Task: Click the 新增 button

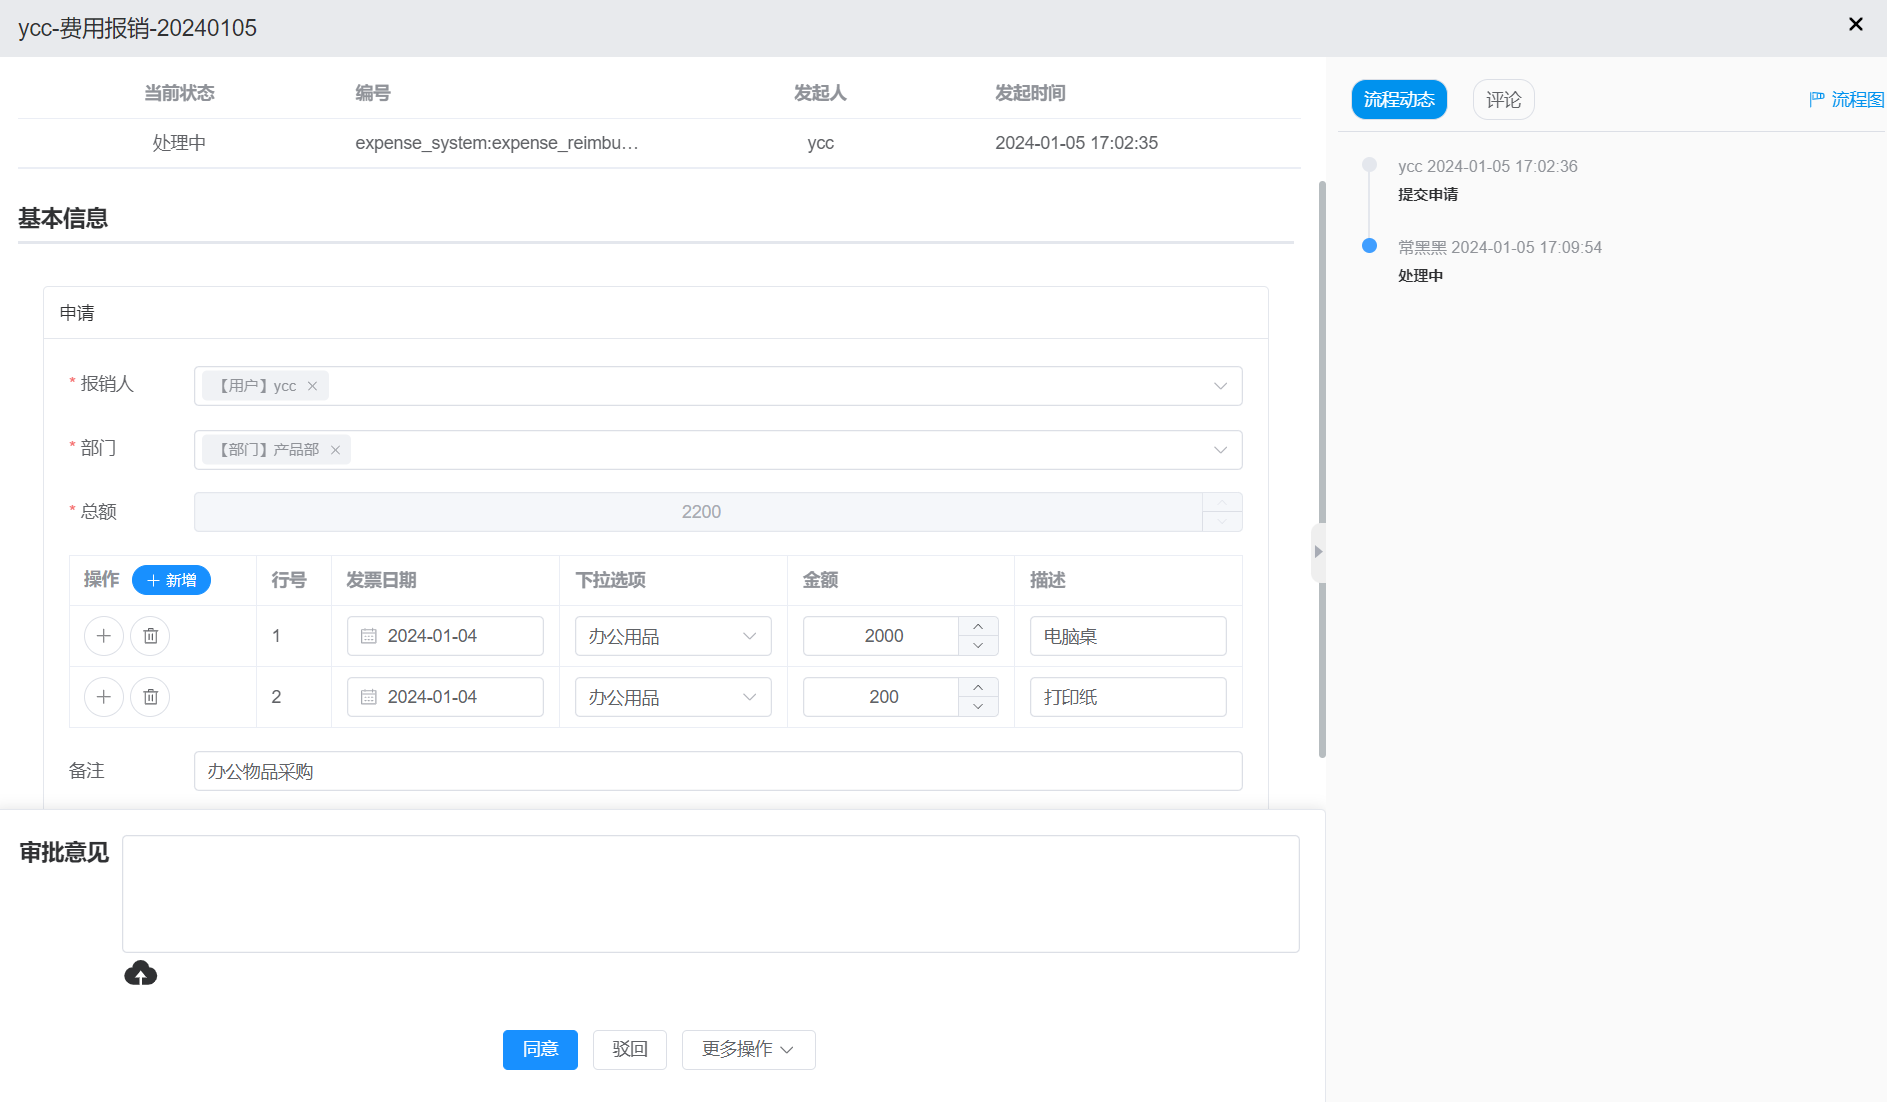Action: (x=171, y=580)
